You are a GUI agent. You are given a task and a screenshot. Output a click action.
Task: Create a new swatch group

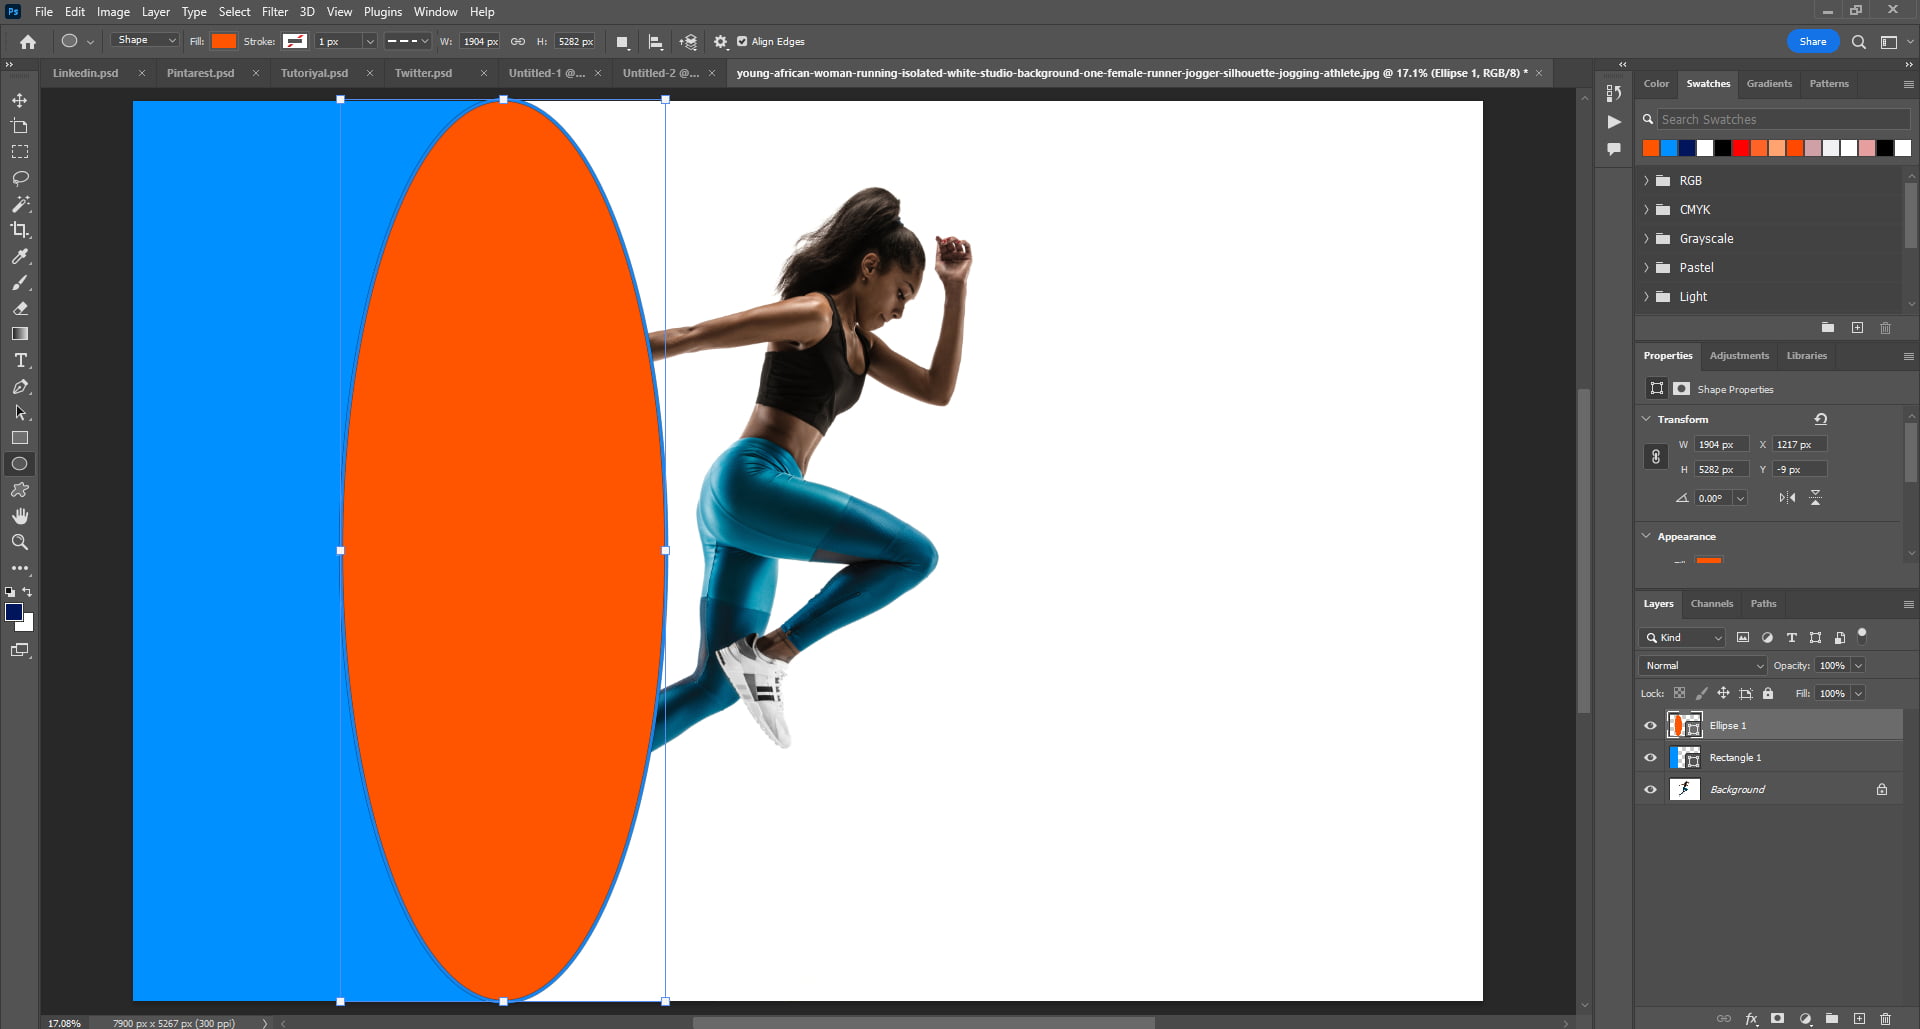[x=1827, y=327]
